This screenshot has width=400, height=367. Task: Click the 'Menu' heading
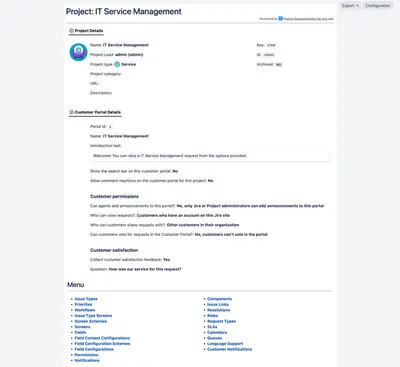pyautogui.click(x=76, y=285)
